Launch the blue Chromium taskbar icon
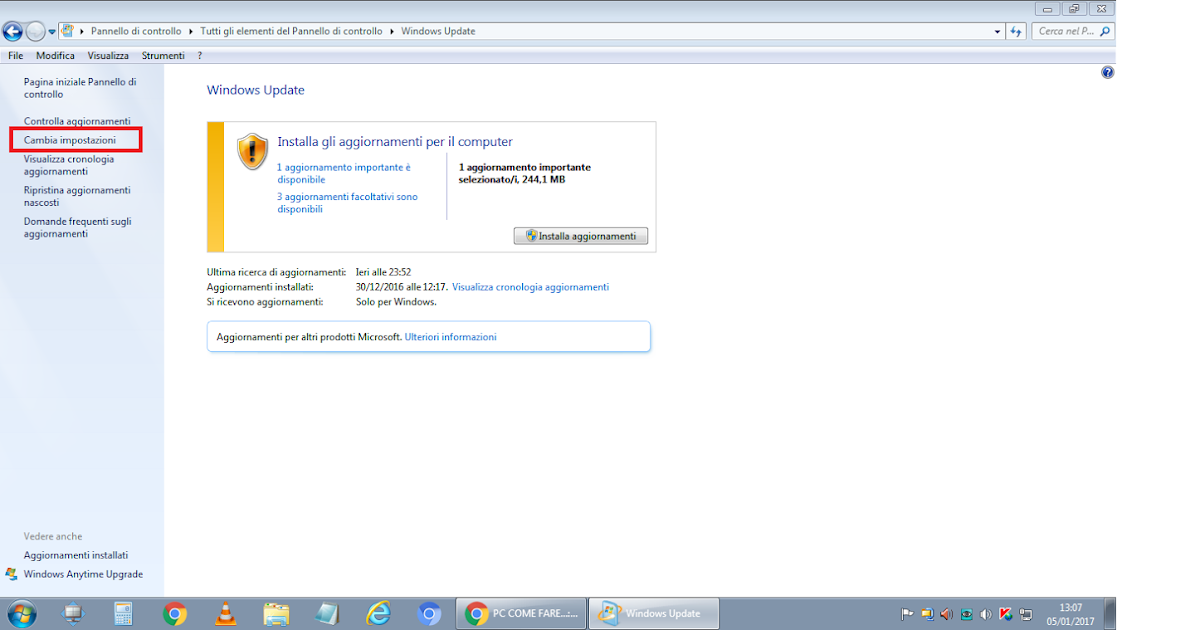Image resolution: width=1200 pixels, height=630 pixels. pyautogui.click(x=429, y=613)
